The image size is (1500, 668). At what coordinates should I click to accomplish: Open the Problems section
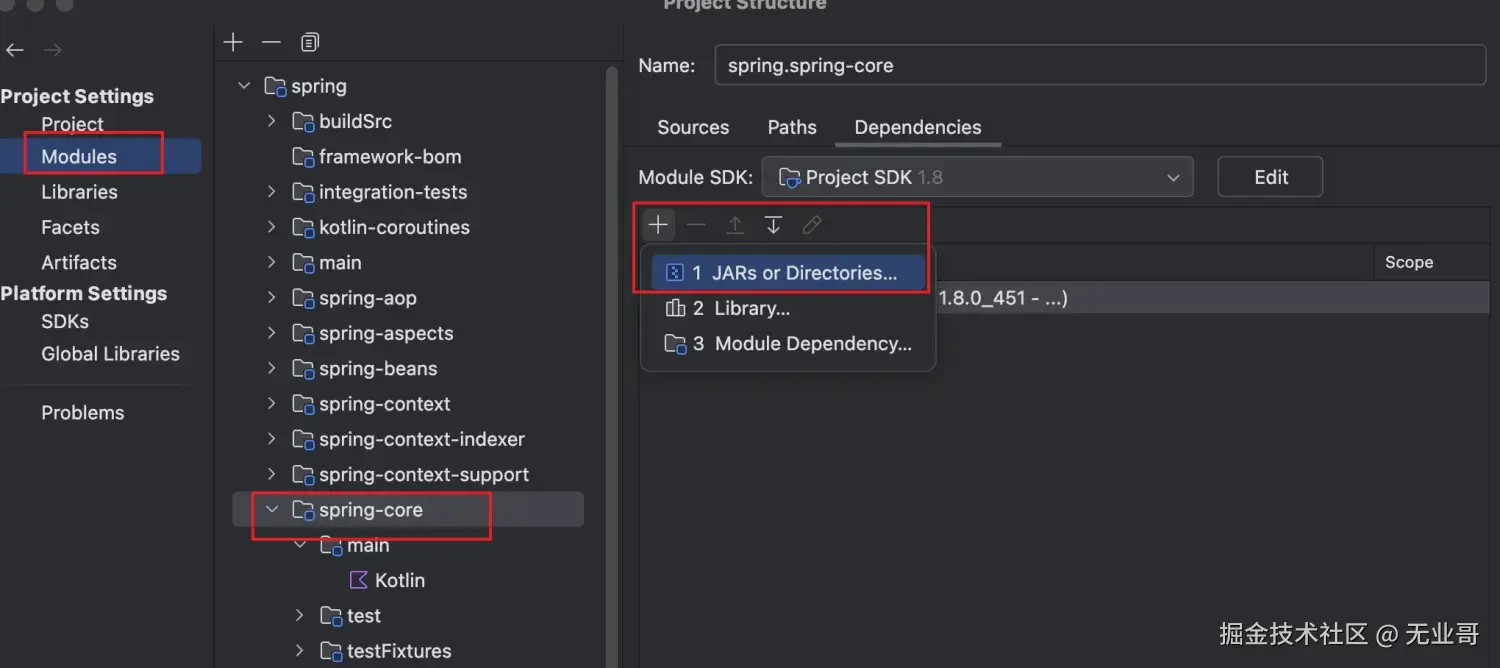[x=83, y=412]
